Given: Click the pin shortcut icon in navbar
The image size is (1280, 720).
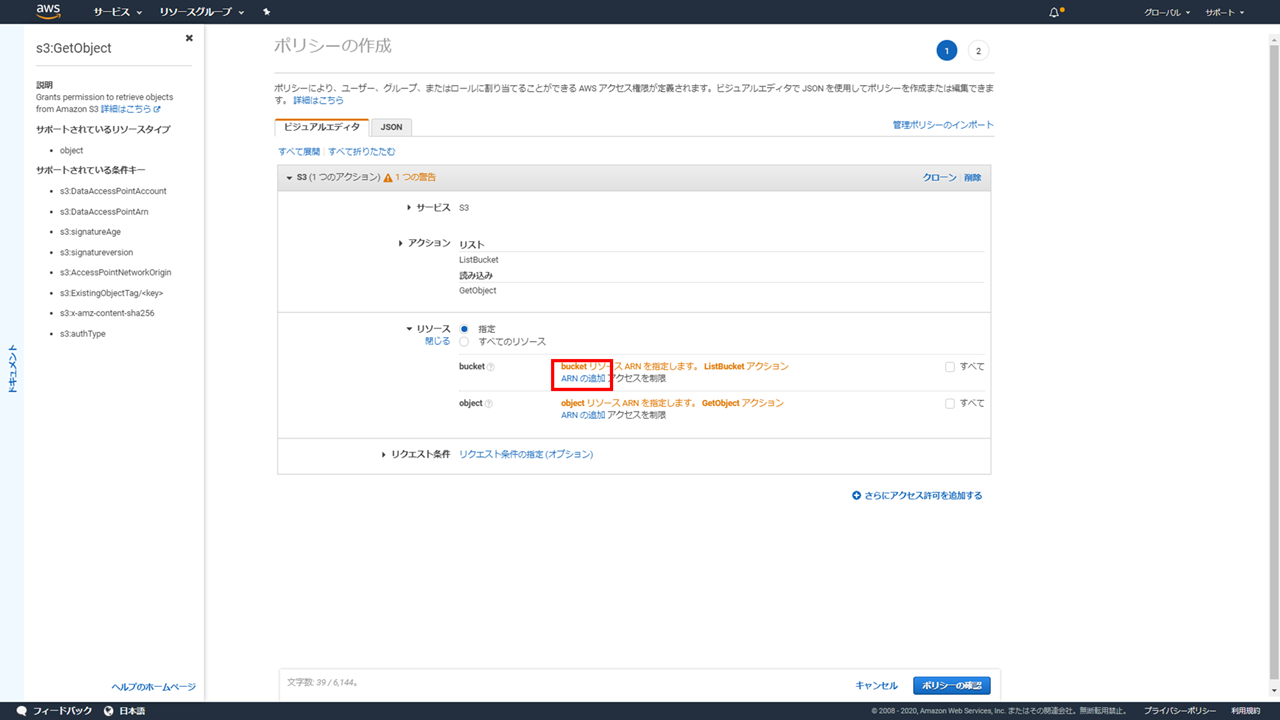Looking at the screenshot, I should click(266, 12).
